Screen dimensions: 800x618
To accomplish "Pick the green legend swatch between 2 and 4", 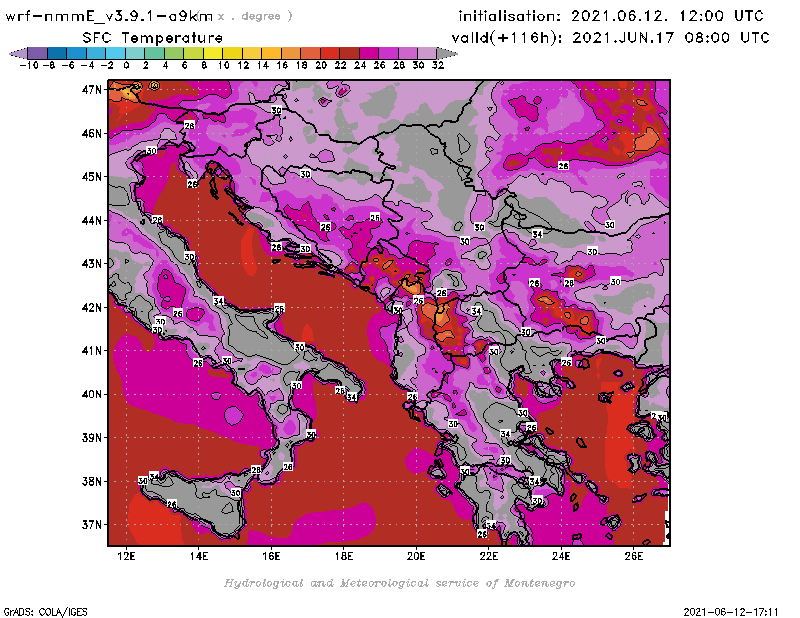I will coord(155,53).
